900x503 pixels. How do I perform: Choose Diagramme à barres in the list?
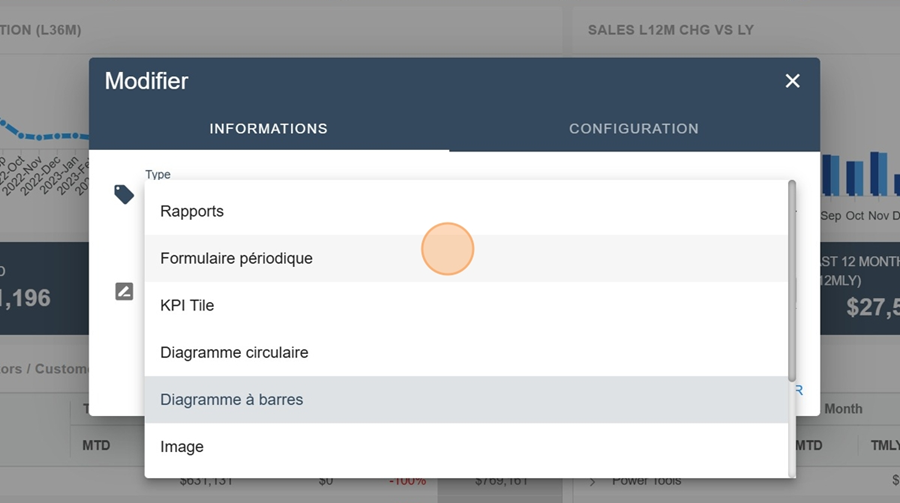(x=231, y=399)
